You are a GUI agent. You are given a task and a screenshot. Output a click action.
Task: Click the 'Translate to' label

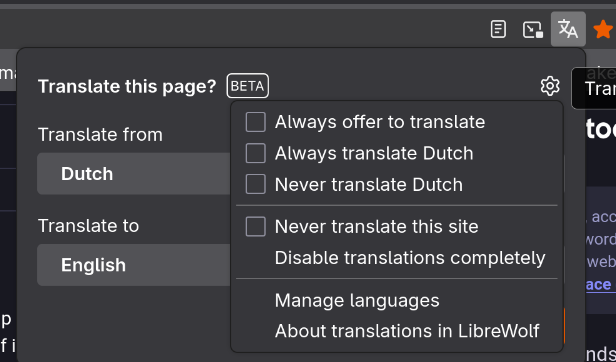pos(88,226)
